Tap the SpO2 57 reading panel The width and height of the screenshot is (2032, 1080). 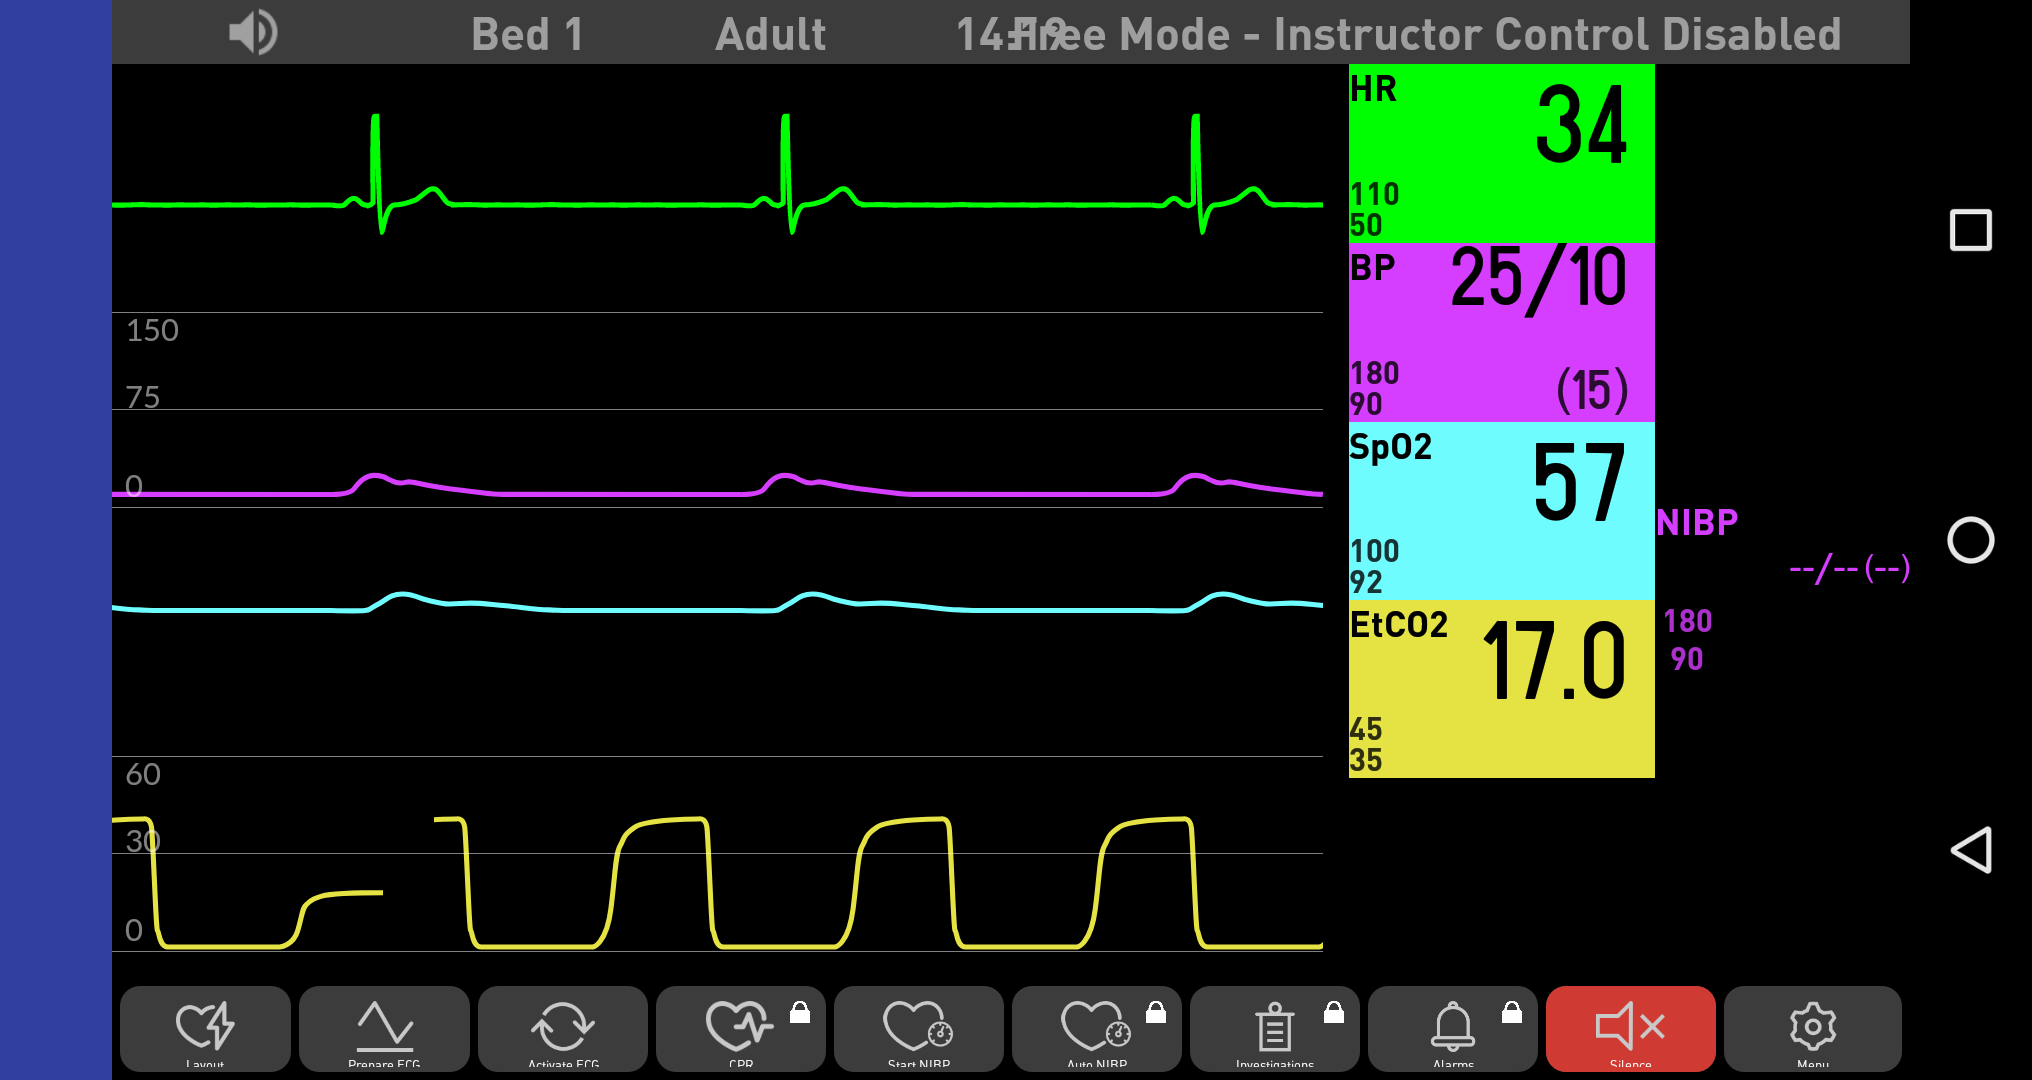[1501, 510]
